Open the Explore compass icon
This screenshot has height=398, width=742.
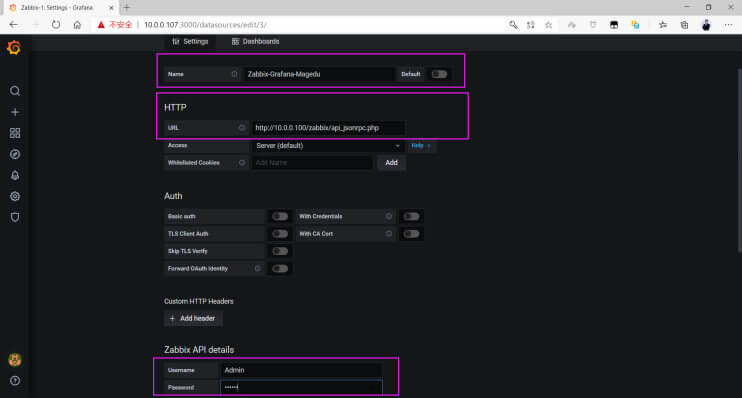[x=15, y=154]
